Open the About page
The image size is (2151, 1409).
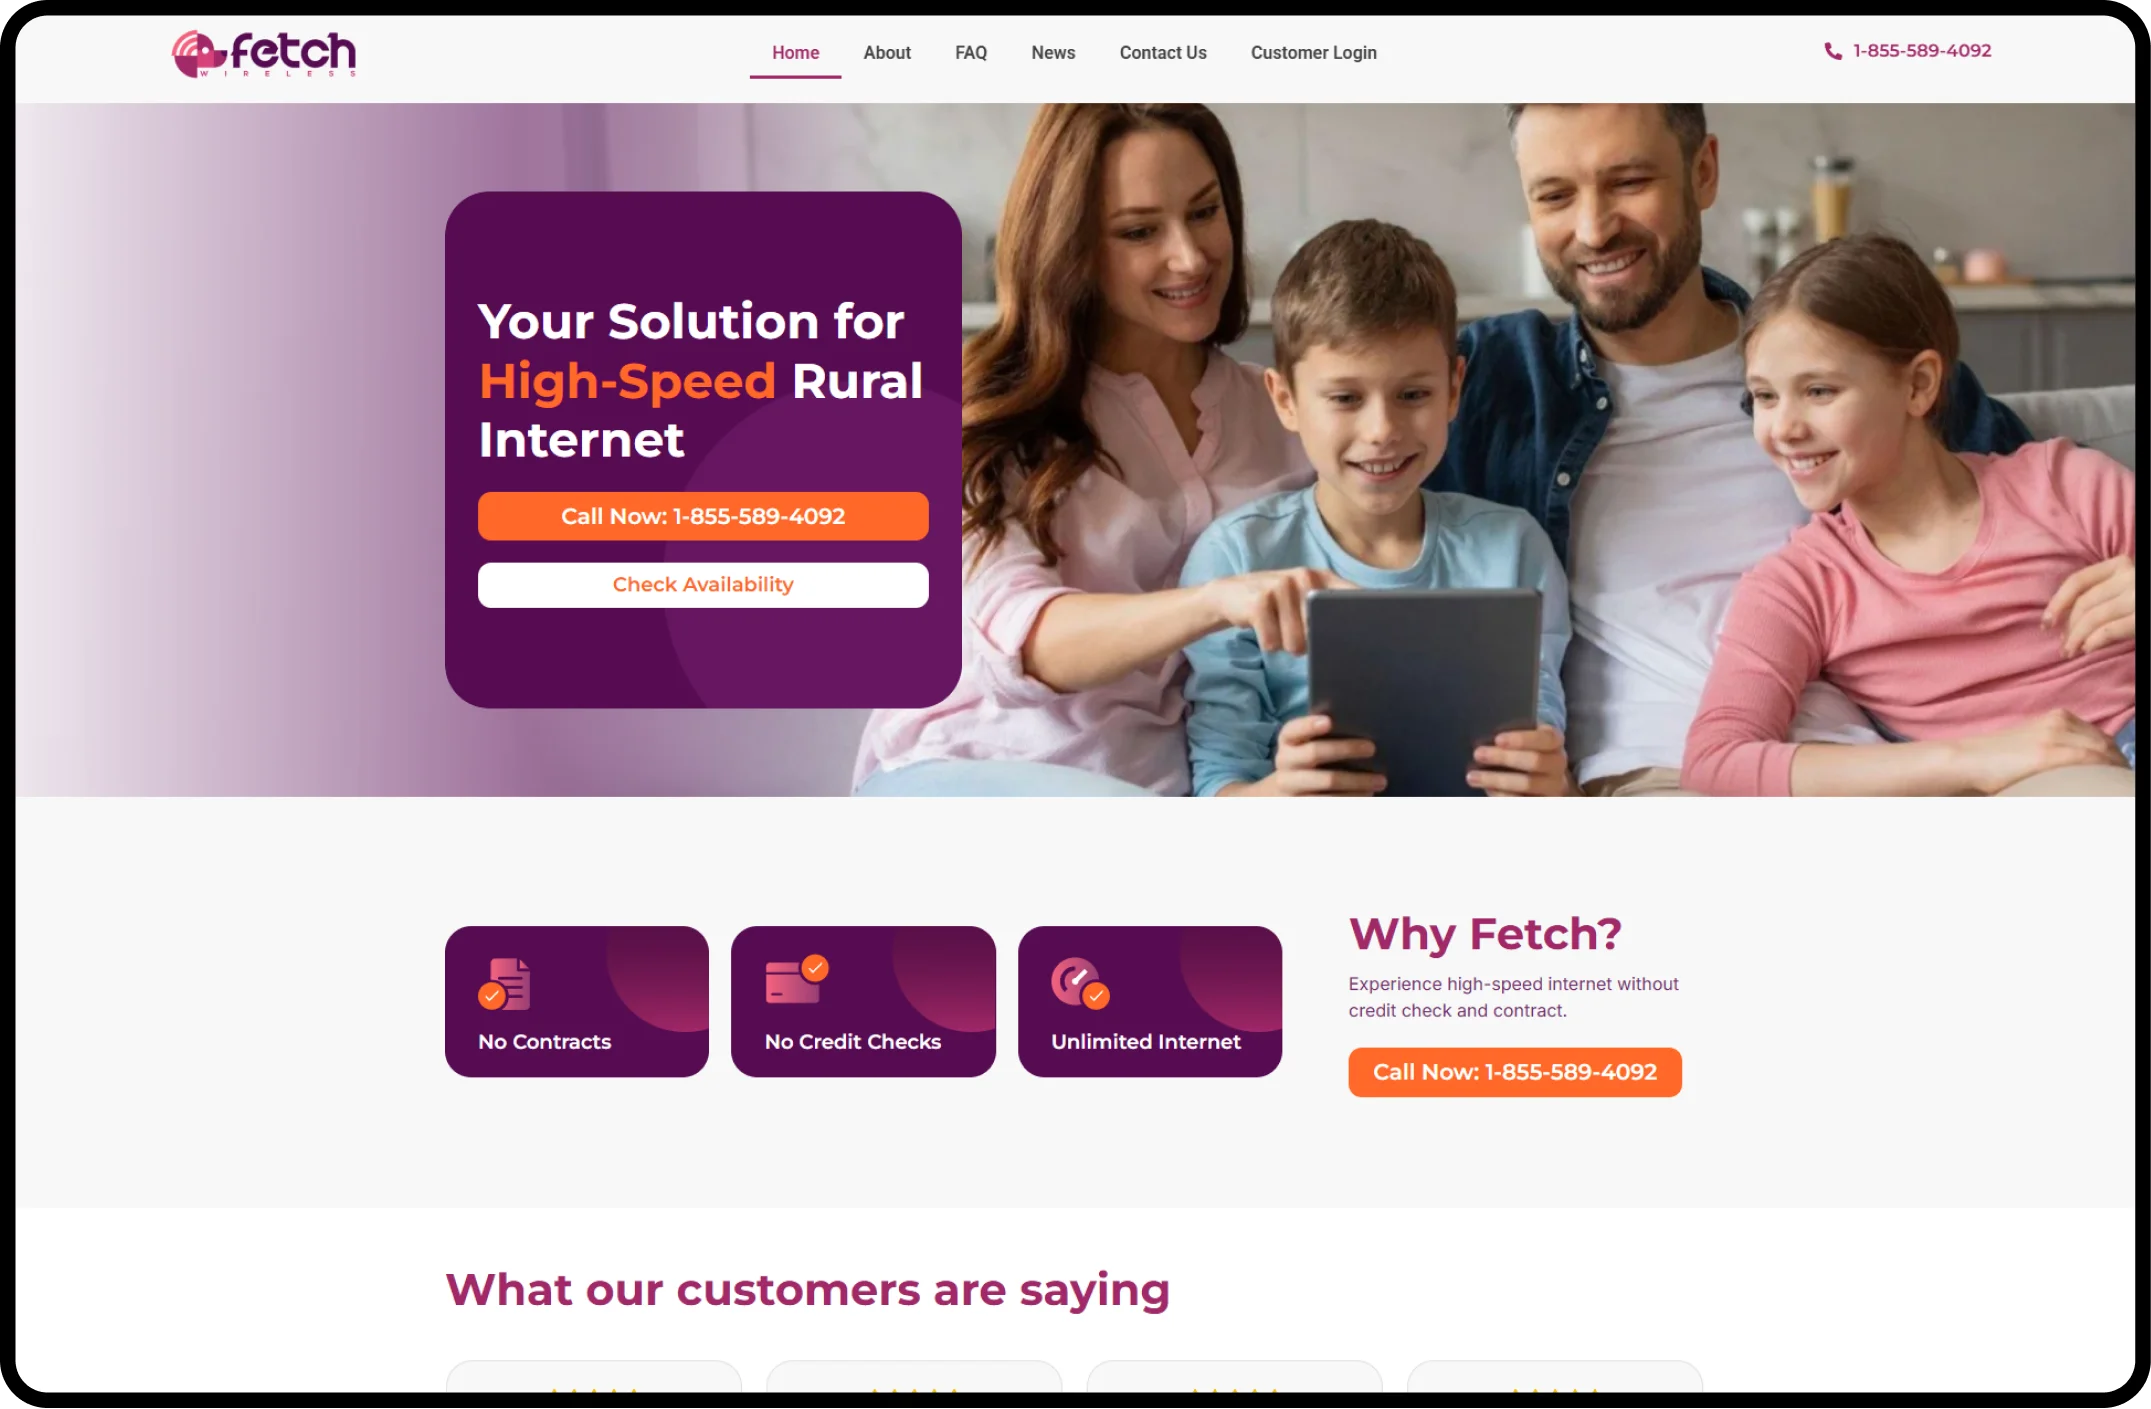coord(887,53)
